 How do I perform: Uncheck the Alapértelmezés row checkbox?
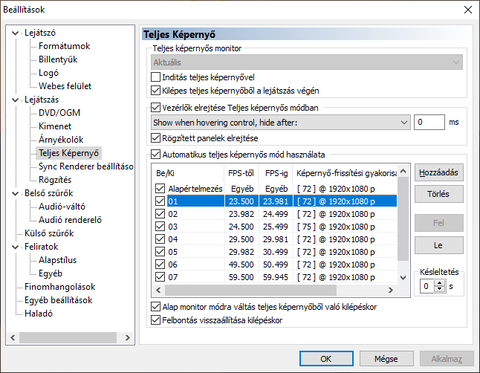click(x=160, y=189)
